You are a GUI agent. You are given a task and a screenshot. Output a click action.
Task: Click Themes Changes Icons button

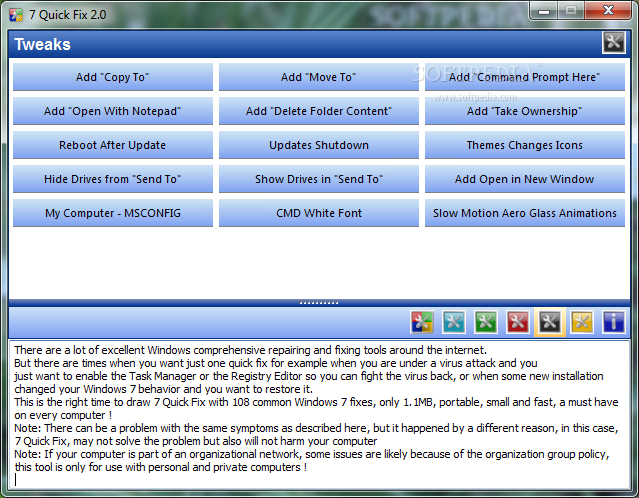coord(524,145)
